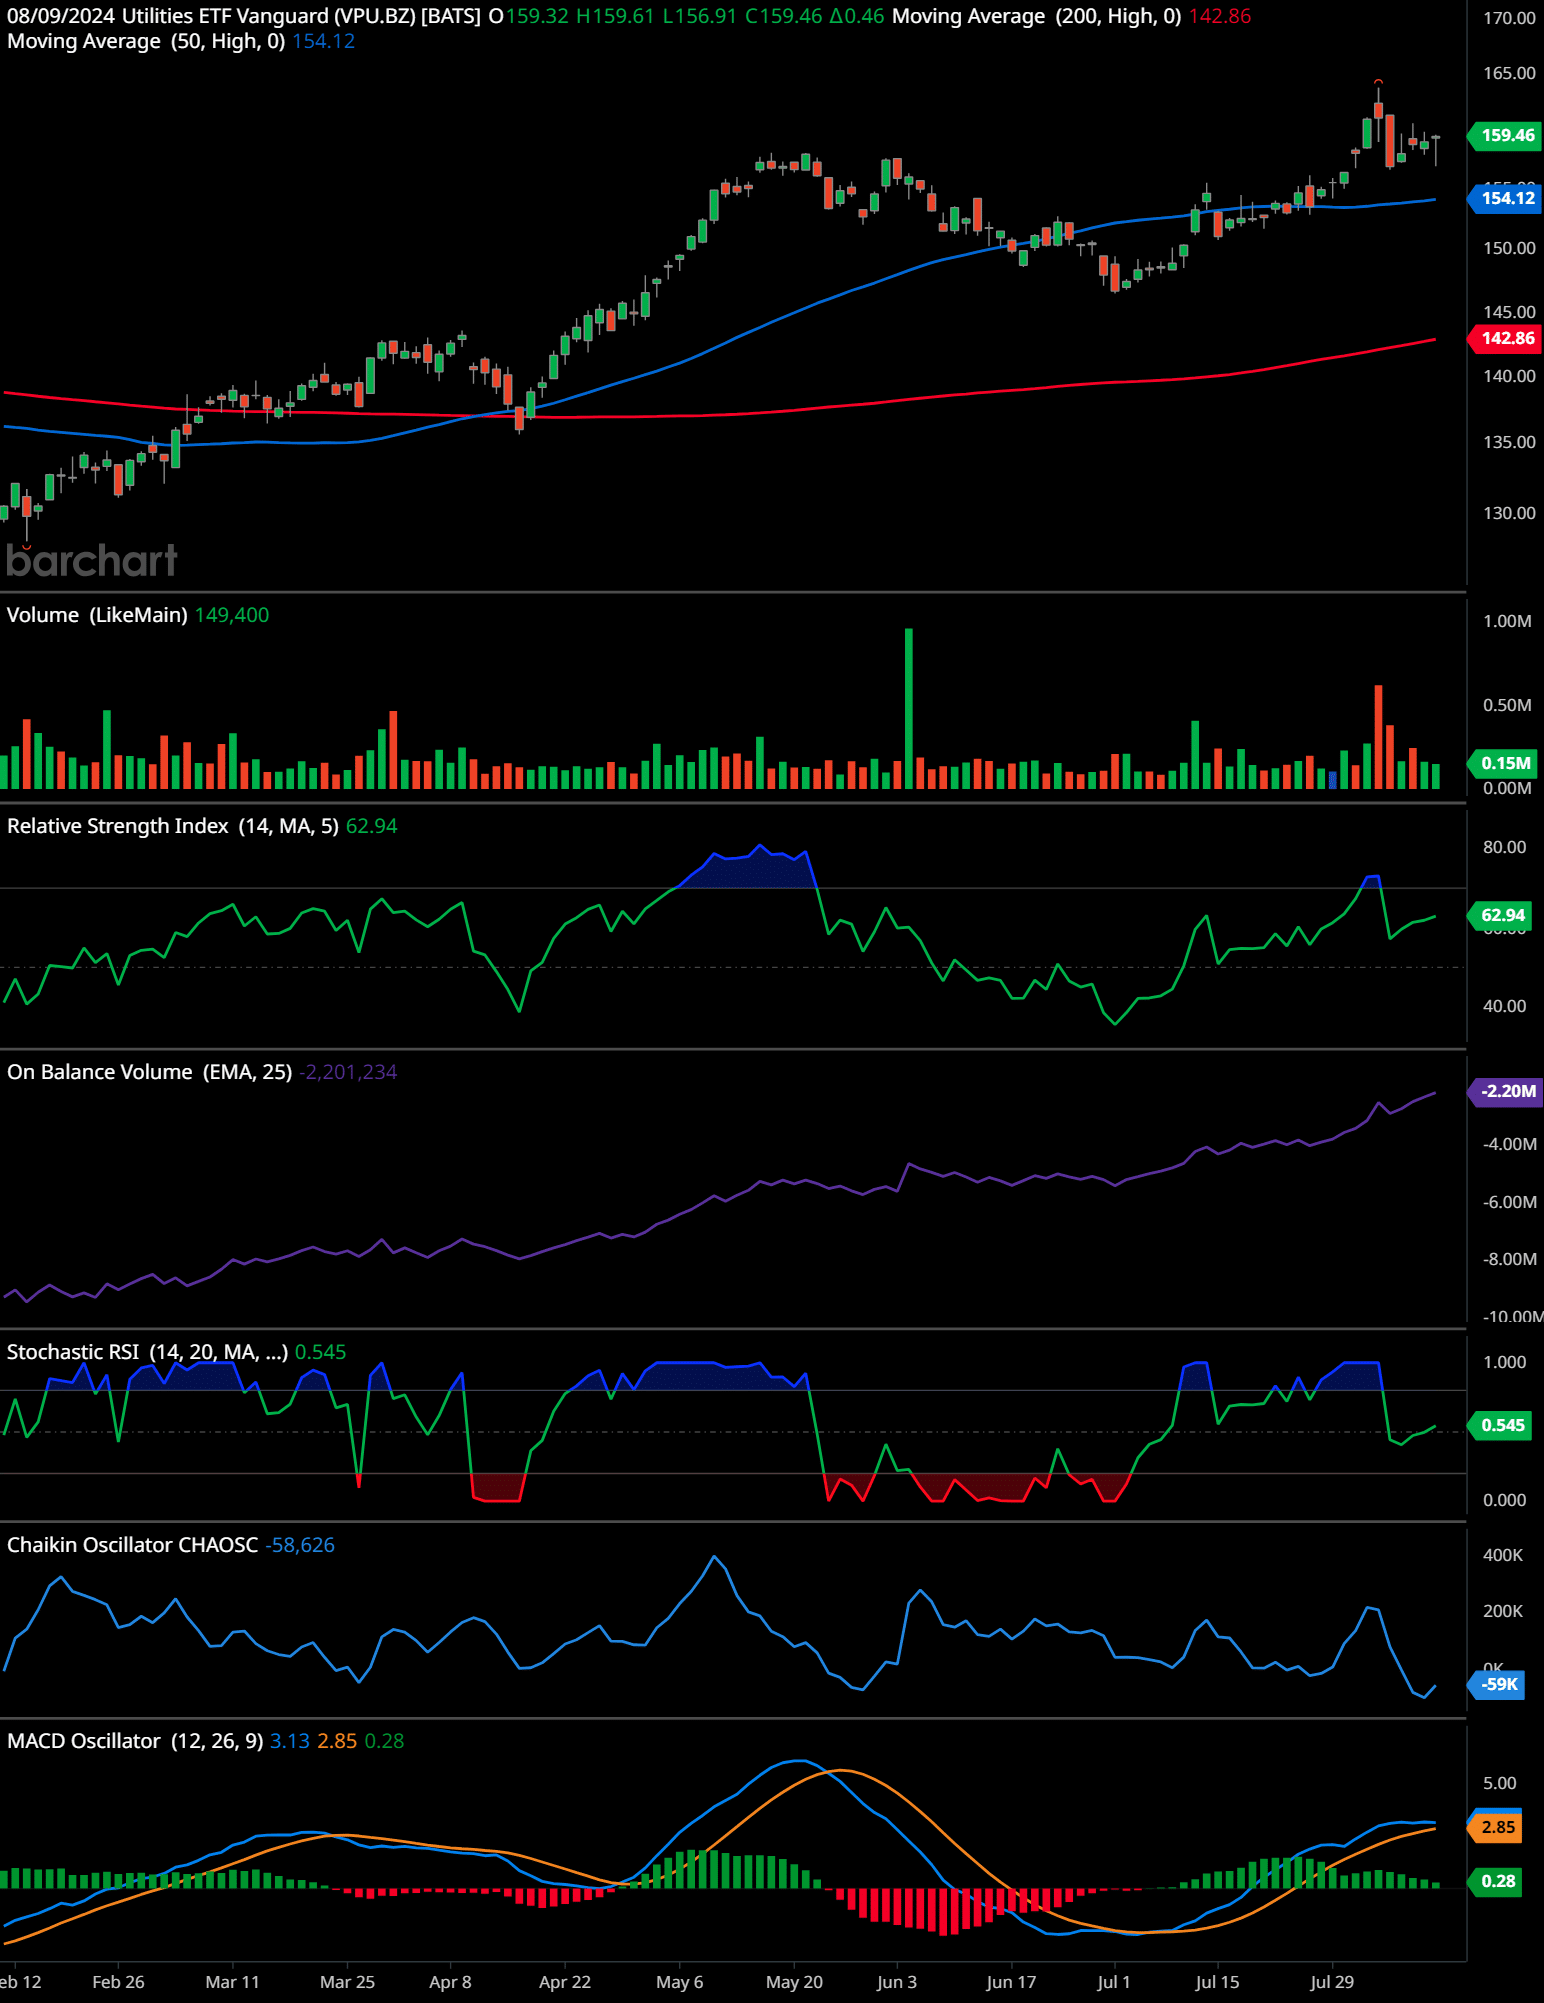Click the green 0.15M volume tag

1503,763
